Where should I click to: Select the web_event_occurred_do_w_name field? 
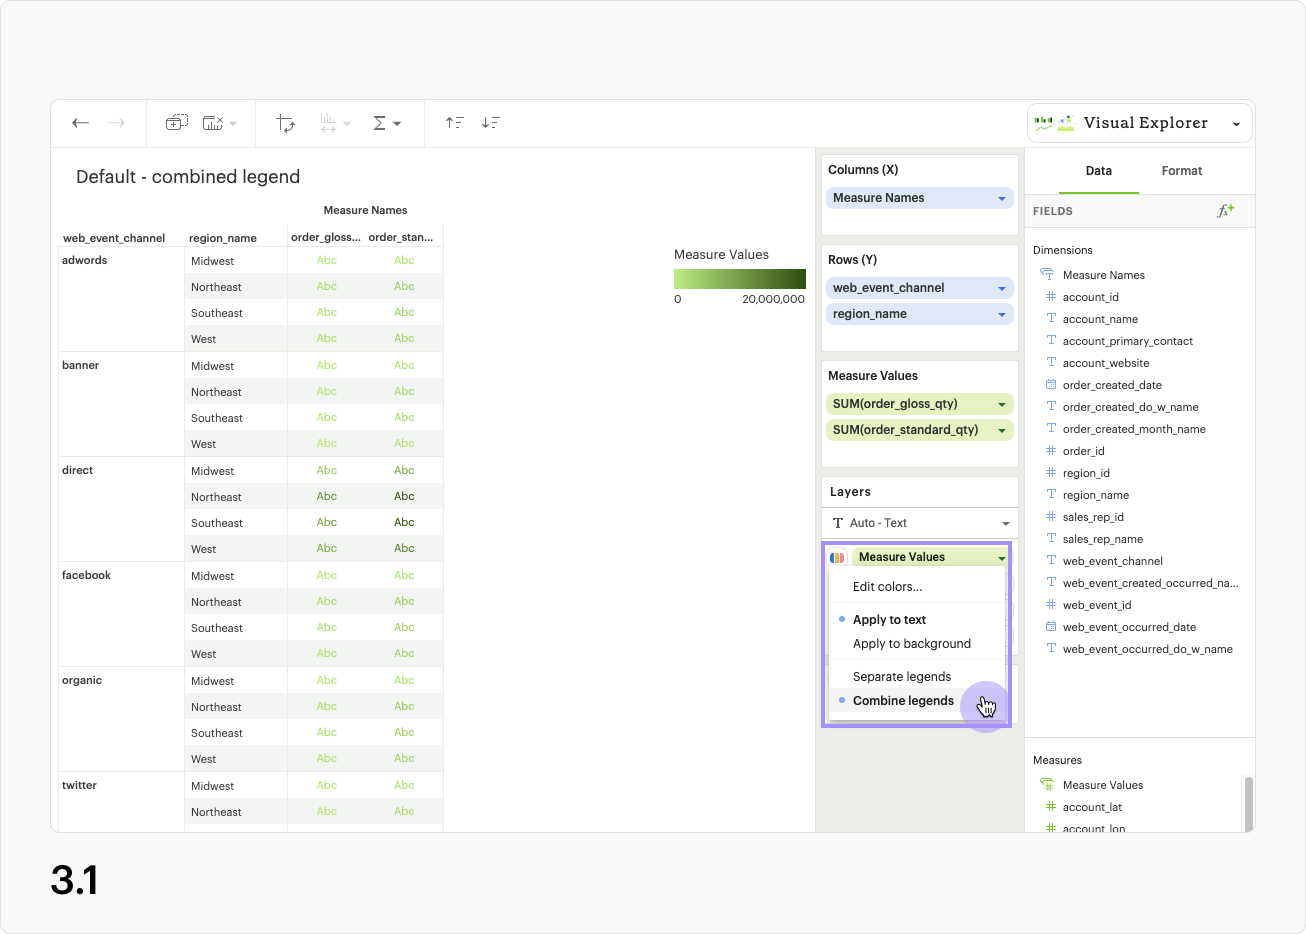pyautogui.click(x=1147, y=649)
